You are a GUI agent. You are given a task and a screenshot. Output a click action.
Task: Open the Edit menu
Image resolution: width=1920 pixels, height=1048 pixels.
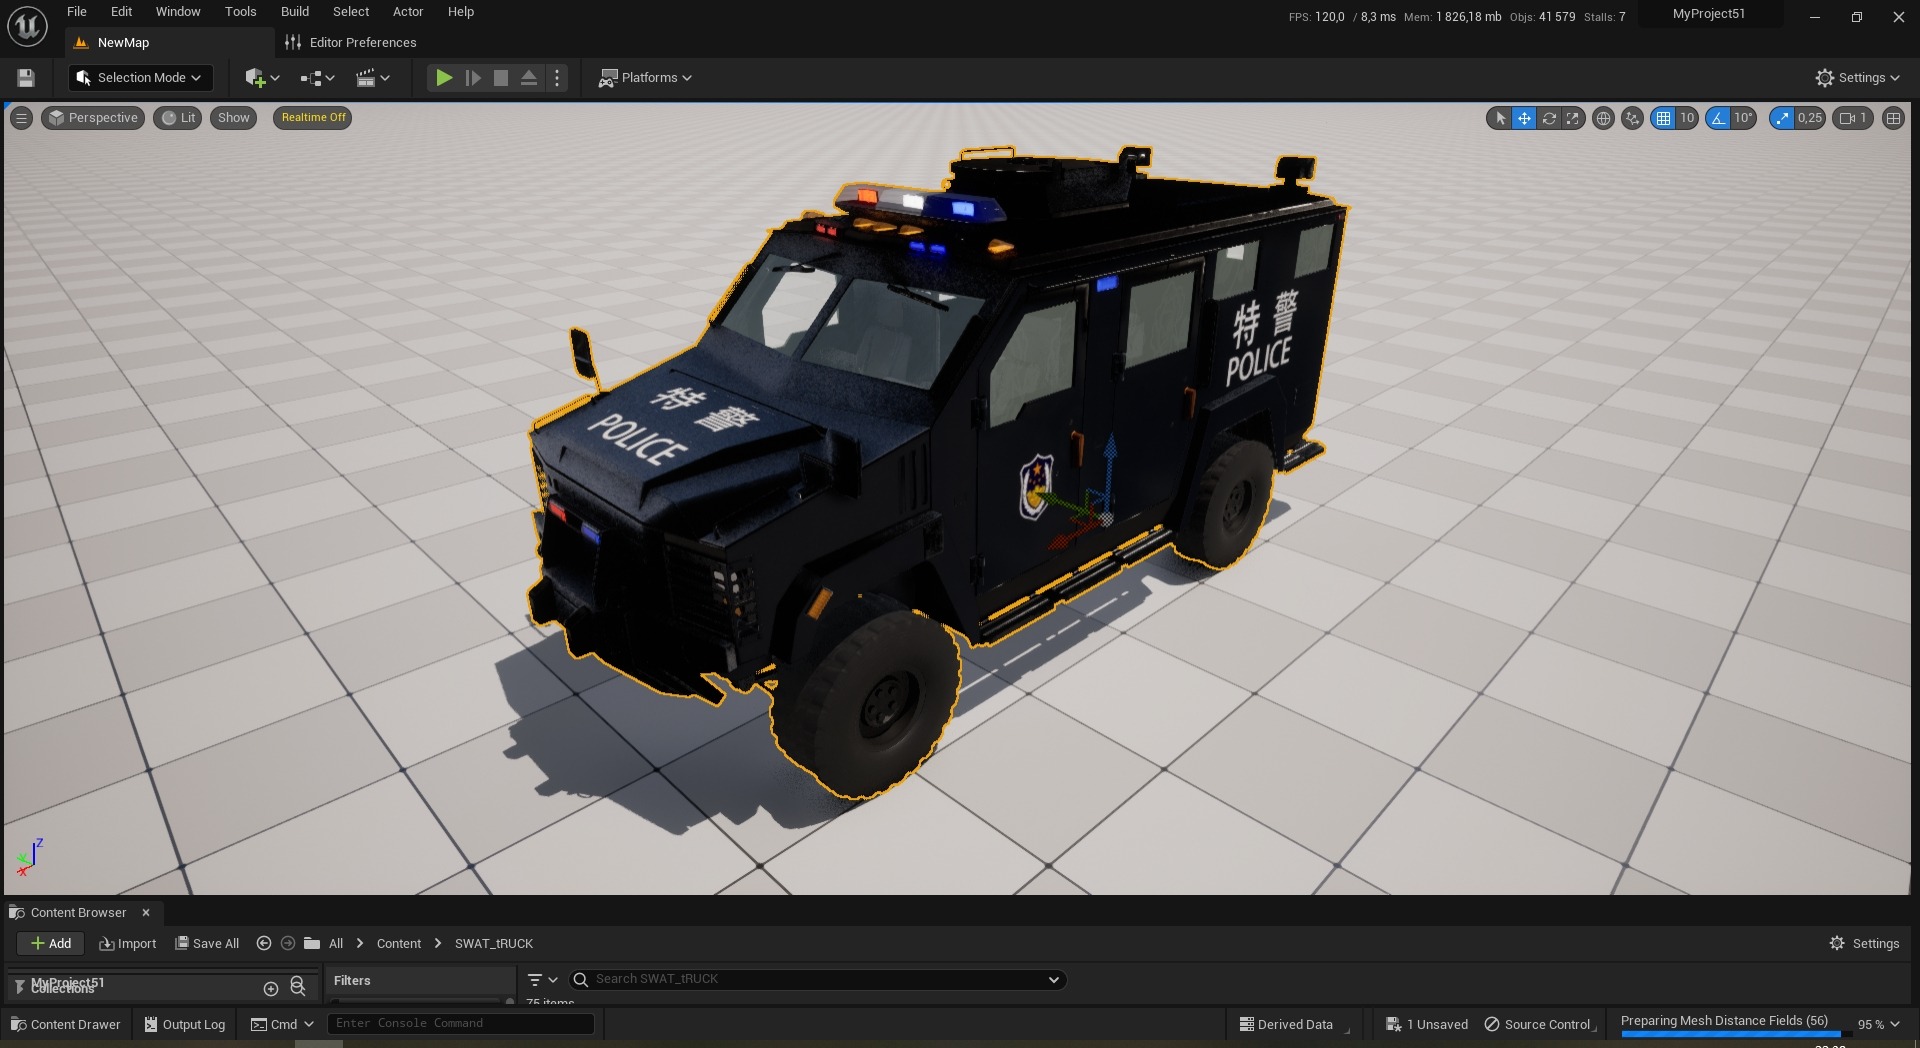(121, 12)
